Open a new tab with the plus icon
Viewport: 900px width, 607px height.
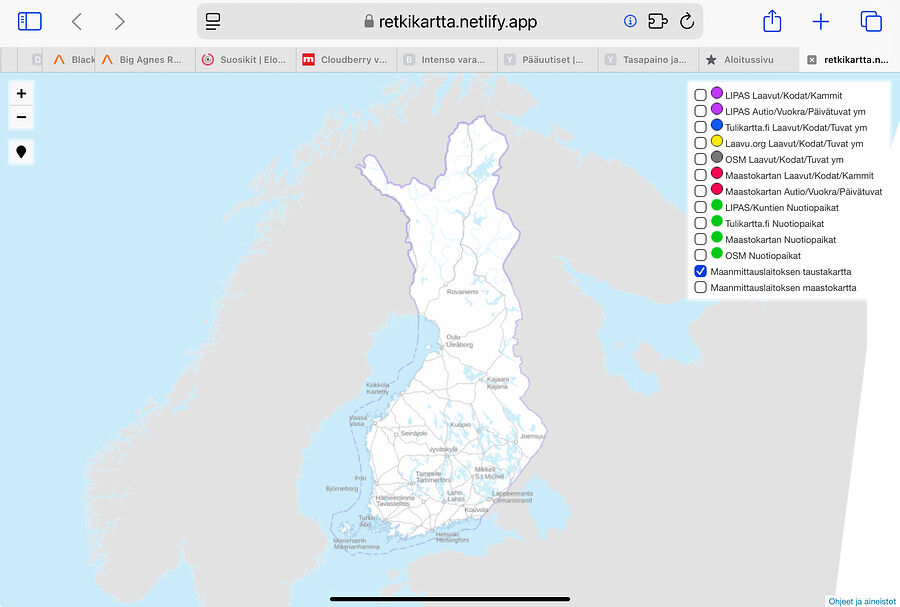point(820,20)
